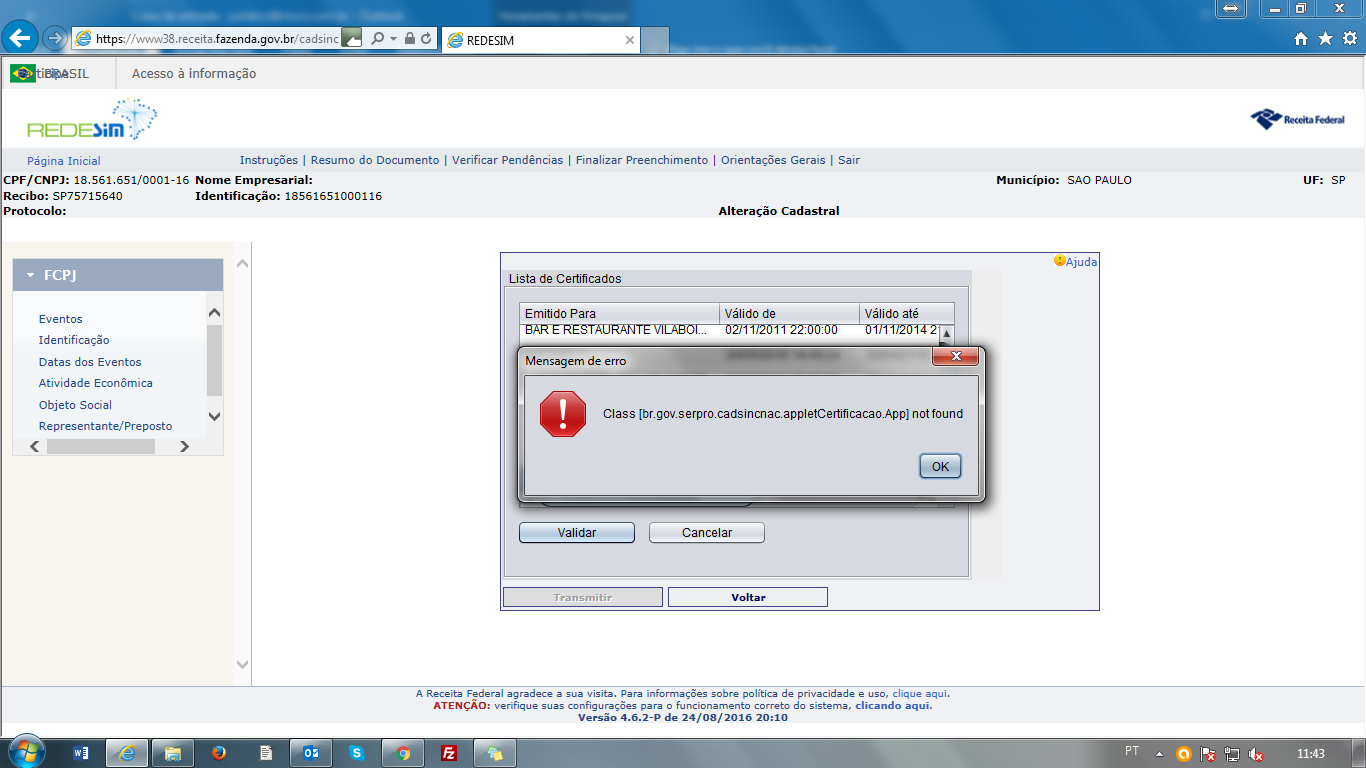Open the address bar search dropdown arrow

393,38
